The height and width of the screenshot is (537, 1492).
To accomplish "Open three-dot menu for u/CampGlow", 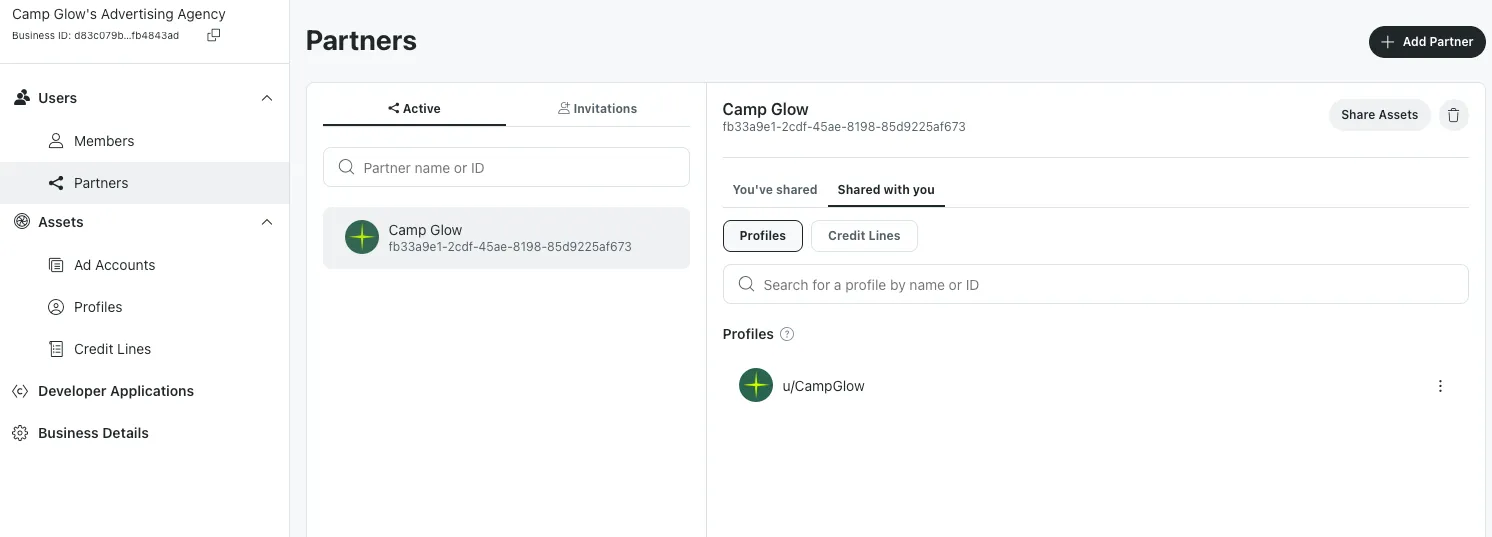I will 1440,386.
